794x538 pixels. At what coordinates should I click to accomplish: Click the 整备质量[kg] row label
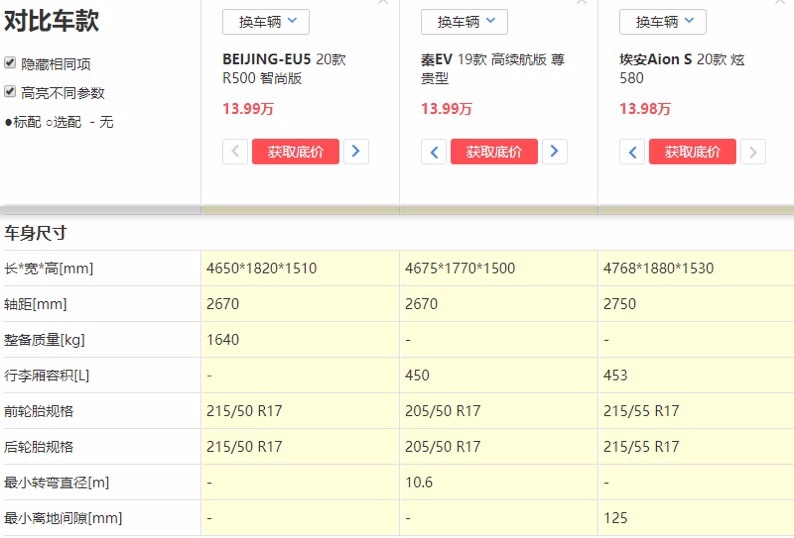click(x=45, y=339)
